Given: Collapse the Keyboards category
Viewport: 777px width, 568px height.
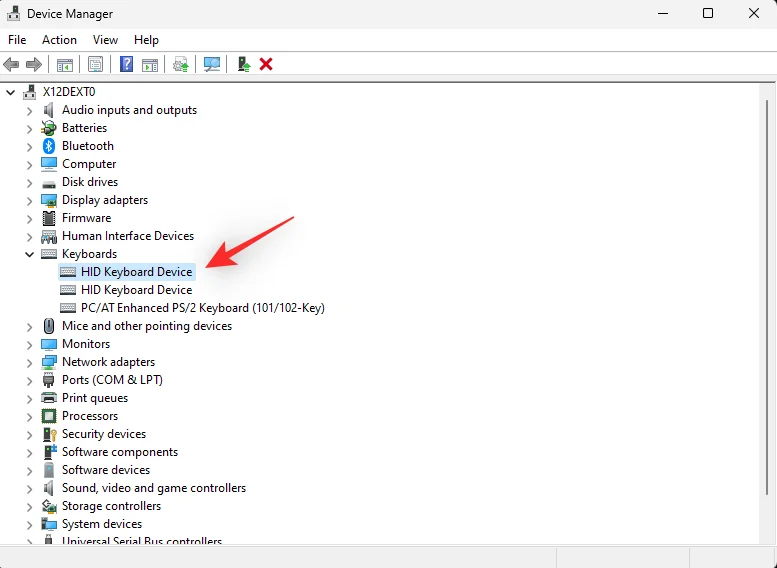Looking at the screenshot, I should click(x=30, y=254).
